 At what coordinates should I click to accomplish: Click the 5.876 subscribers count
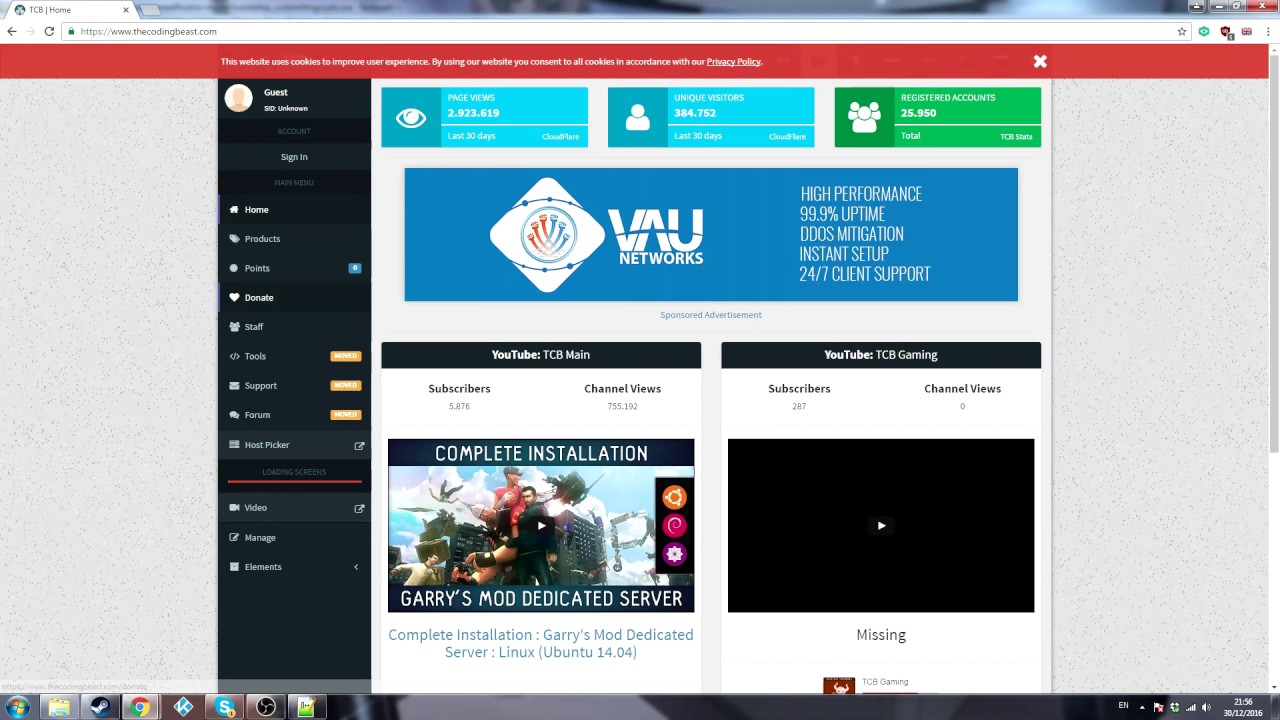click(459, 407)
